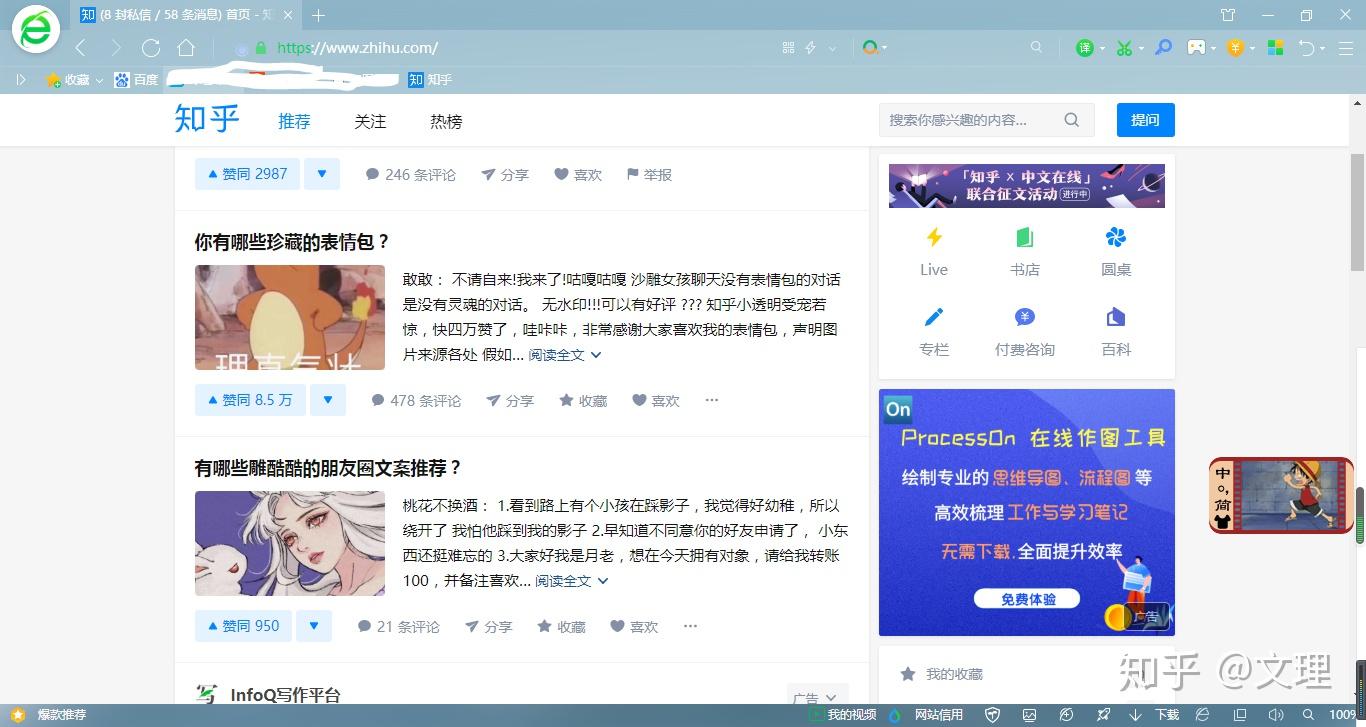Downvote the answer next to 赞同 2987

coord(321,174)
